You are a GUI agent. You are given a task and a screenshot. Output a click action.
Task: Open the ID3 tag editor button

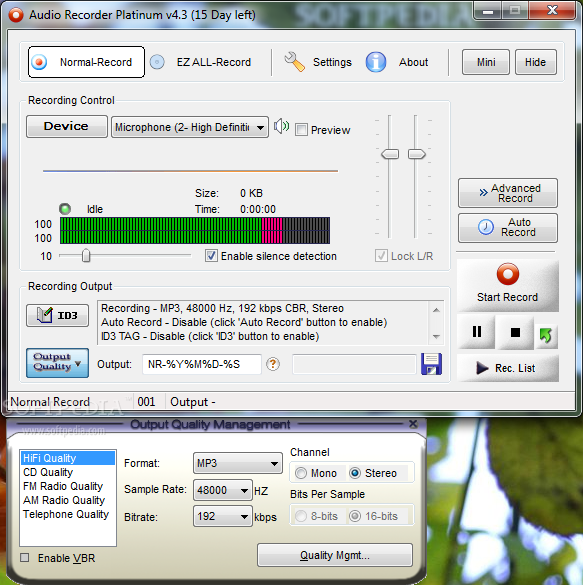[57, 316]
